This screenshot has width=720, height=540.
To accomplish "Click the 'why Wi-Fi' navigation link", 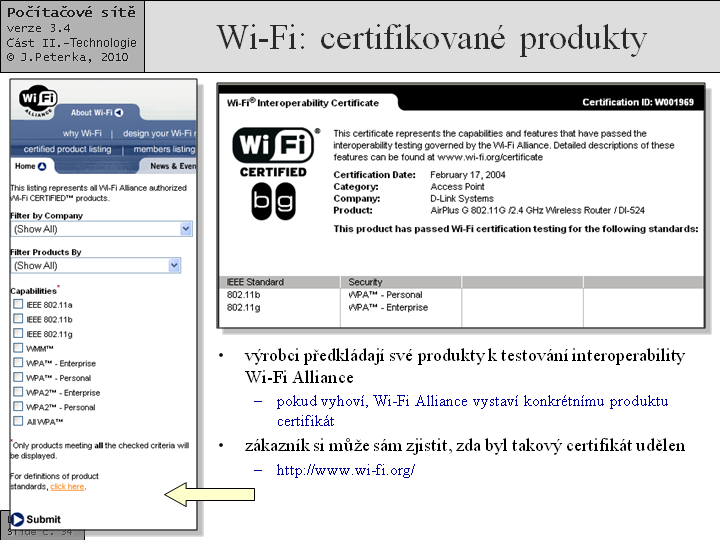I will [82, 133].
